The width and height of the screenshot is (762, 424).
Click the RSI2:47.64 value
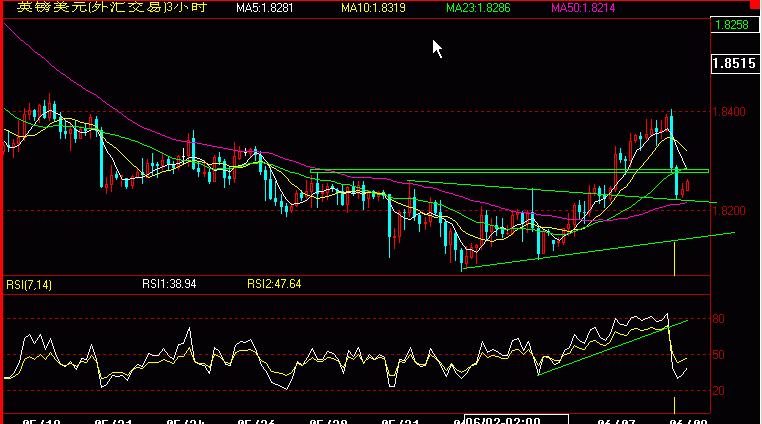(274, 284)
